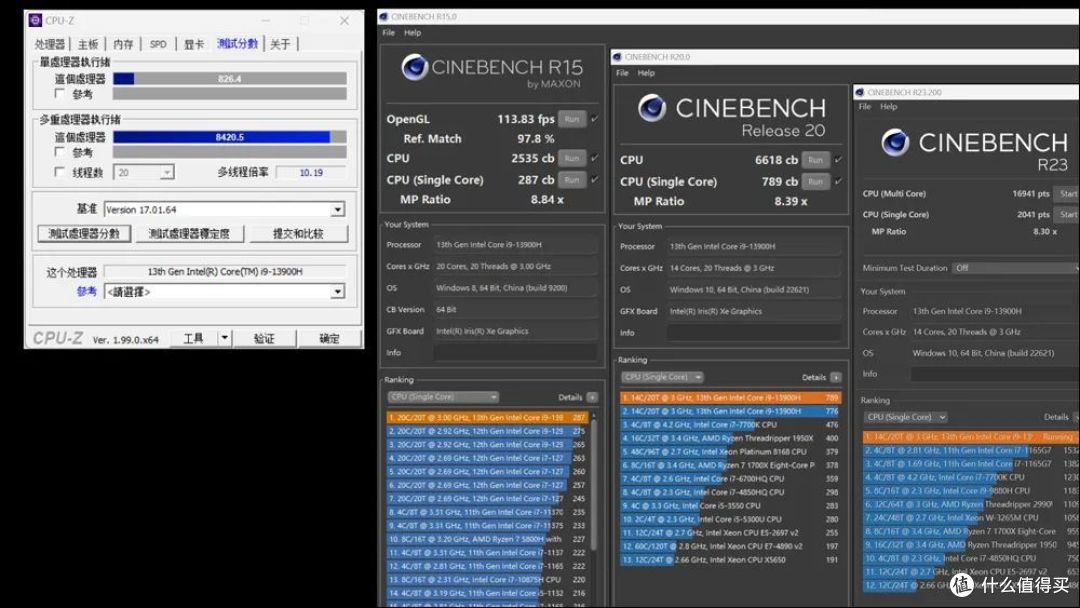
Task: Run the CPU test in Cinebench R20
Action: click(816, 160)
